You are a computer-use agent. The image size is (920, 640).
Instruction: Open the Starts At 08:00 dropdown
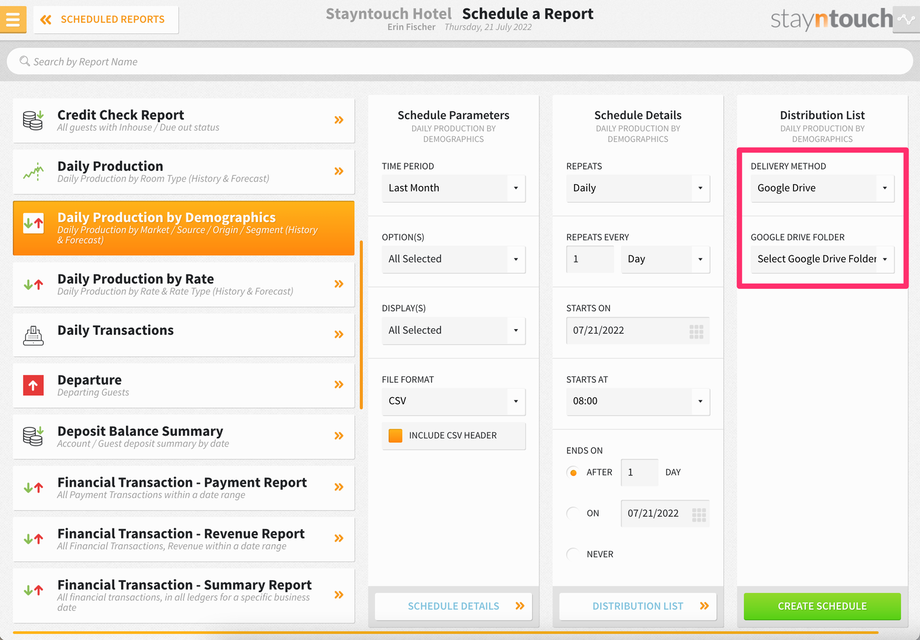(x=638, y=401)
